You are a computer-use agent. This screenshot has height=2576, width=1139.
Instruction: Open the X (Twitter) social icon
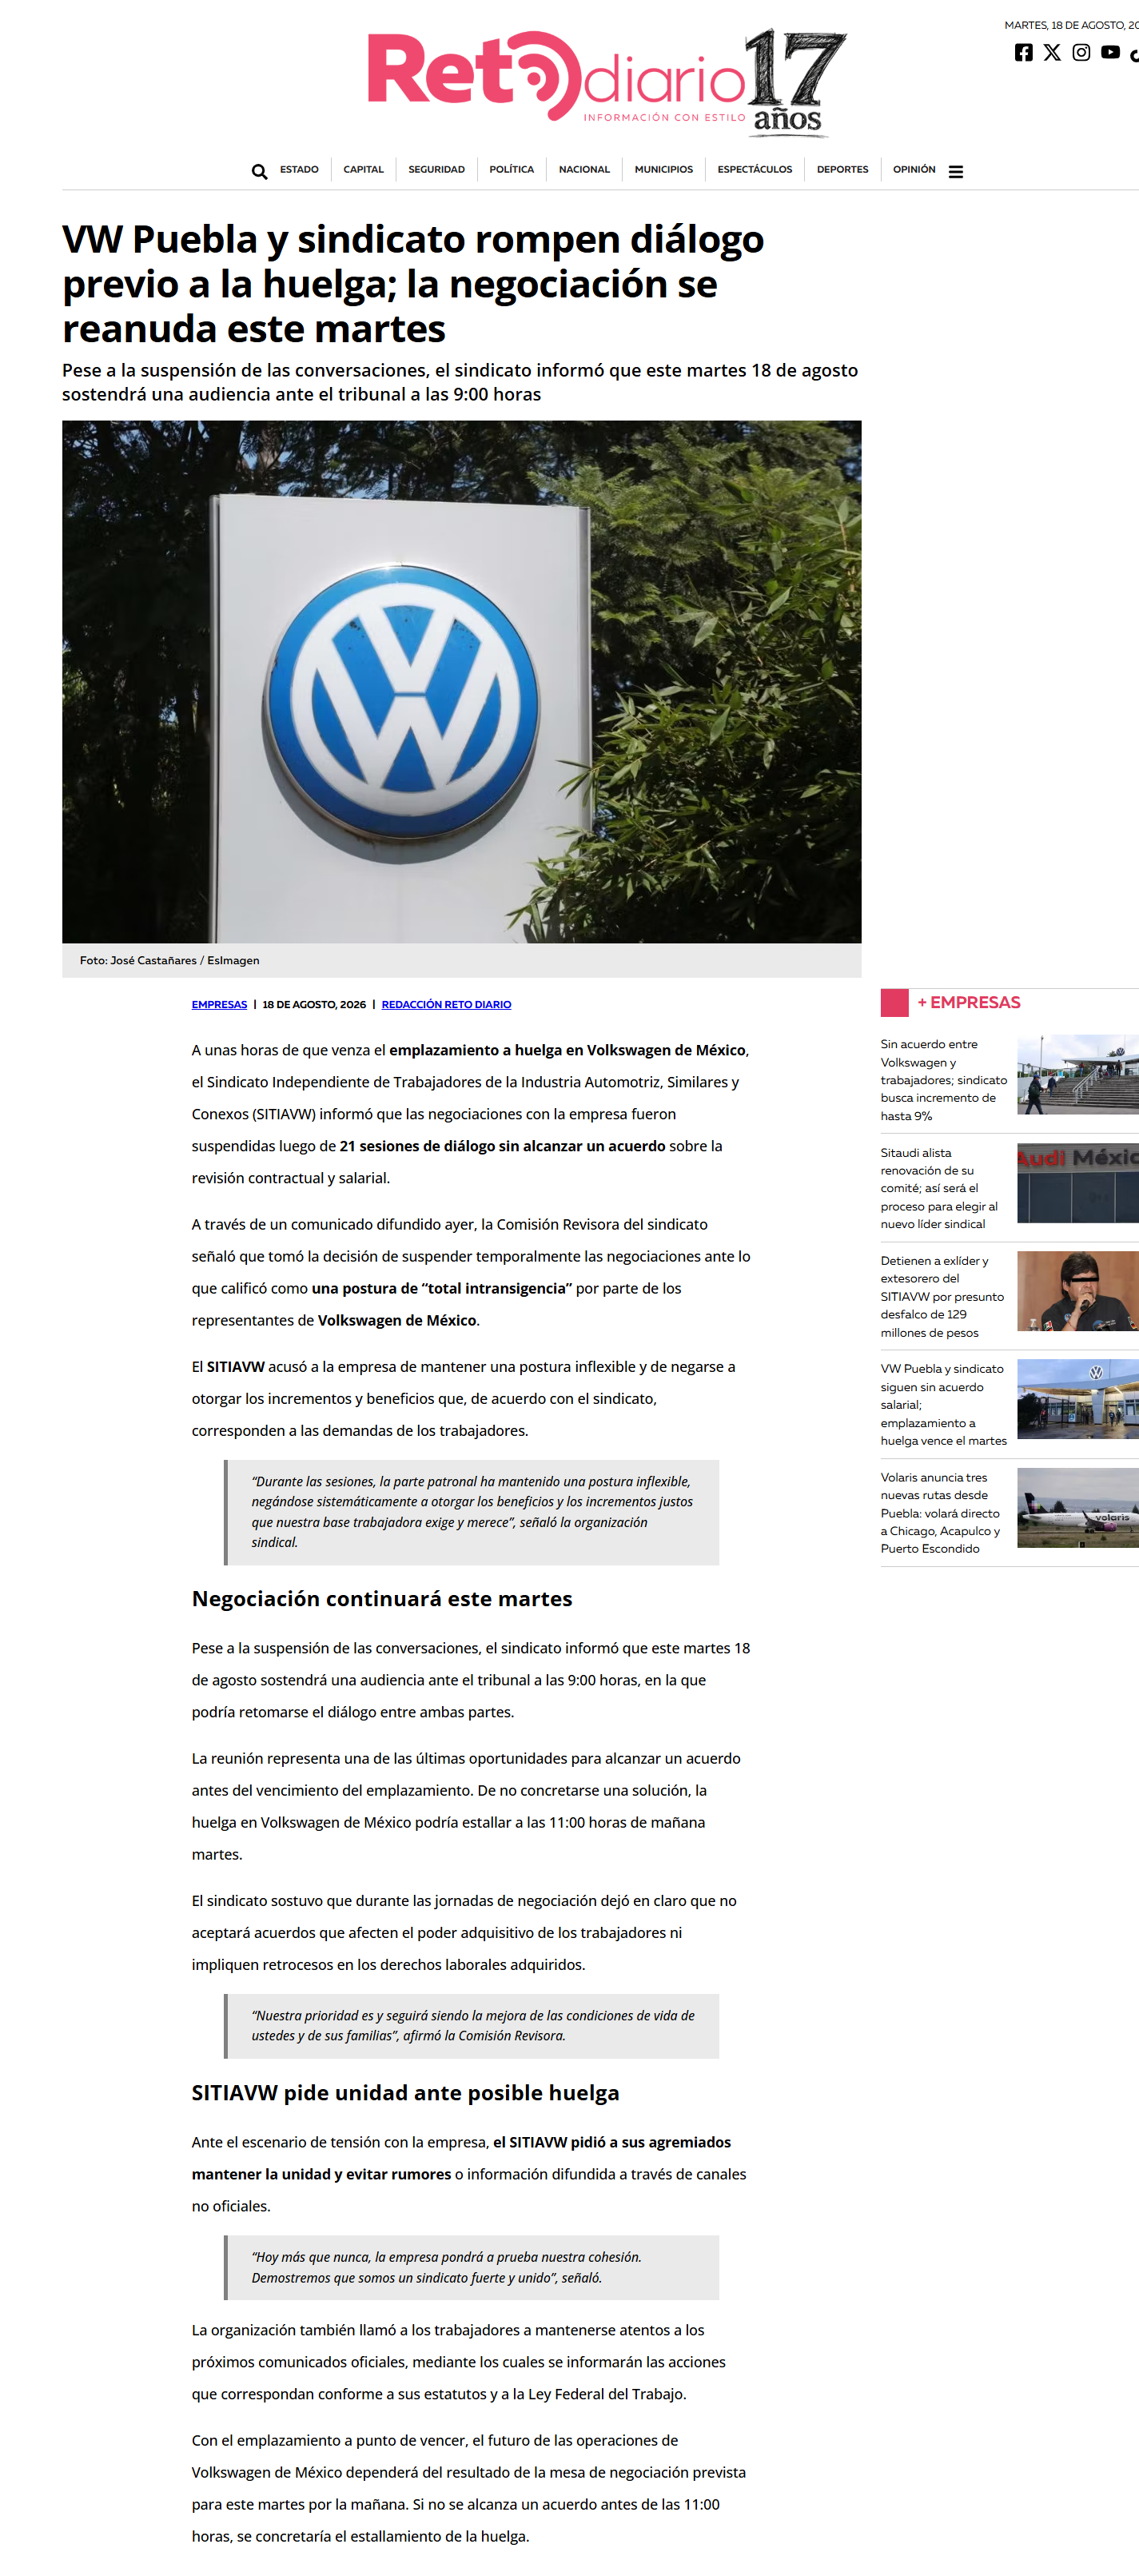pyautogui.click(x=1052, y=52)
